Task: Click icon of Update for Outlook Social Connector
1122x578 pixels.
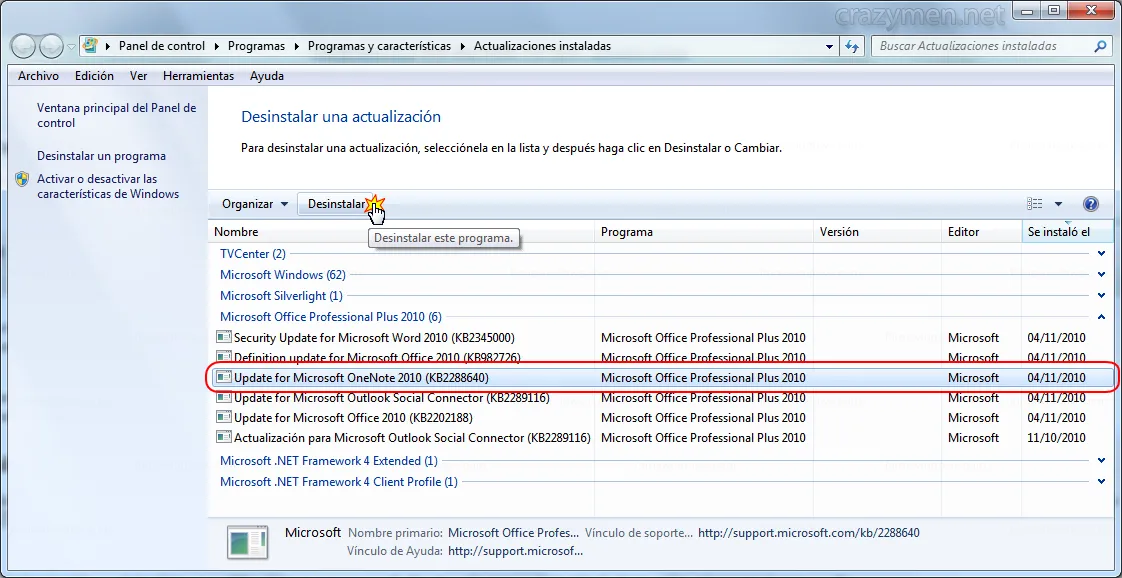Action: click(224, 397)
